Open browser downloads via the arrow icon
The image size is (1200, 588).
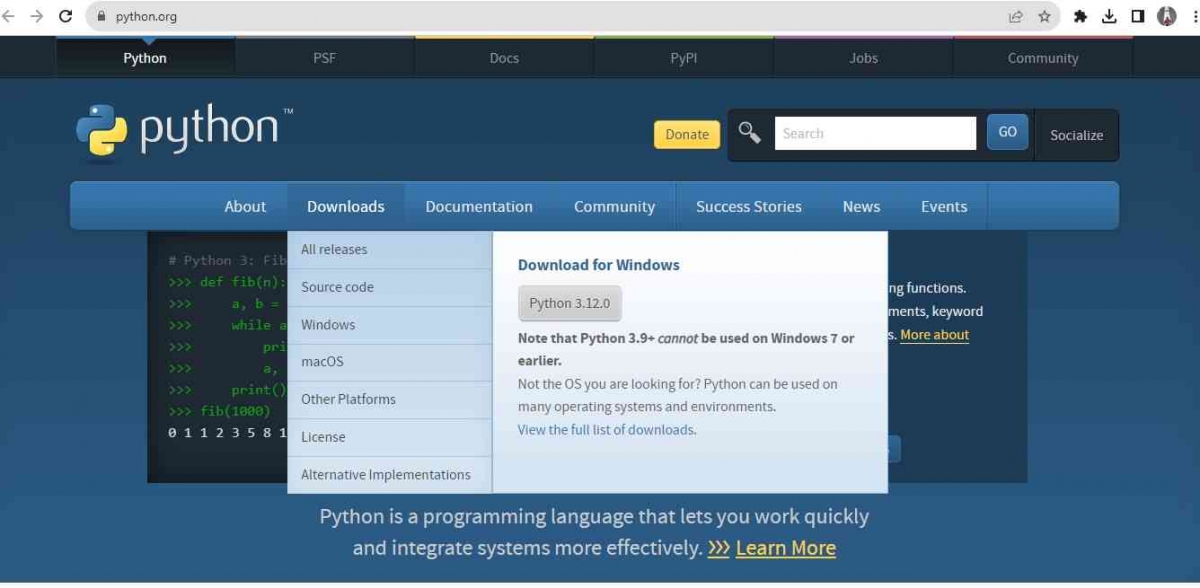(x=1110, y=16)
